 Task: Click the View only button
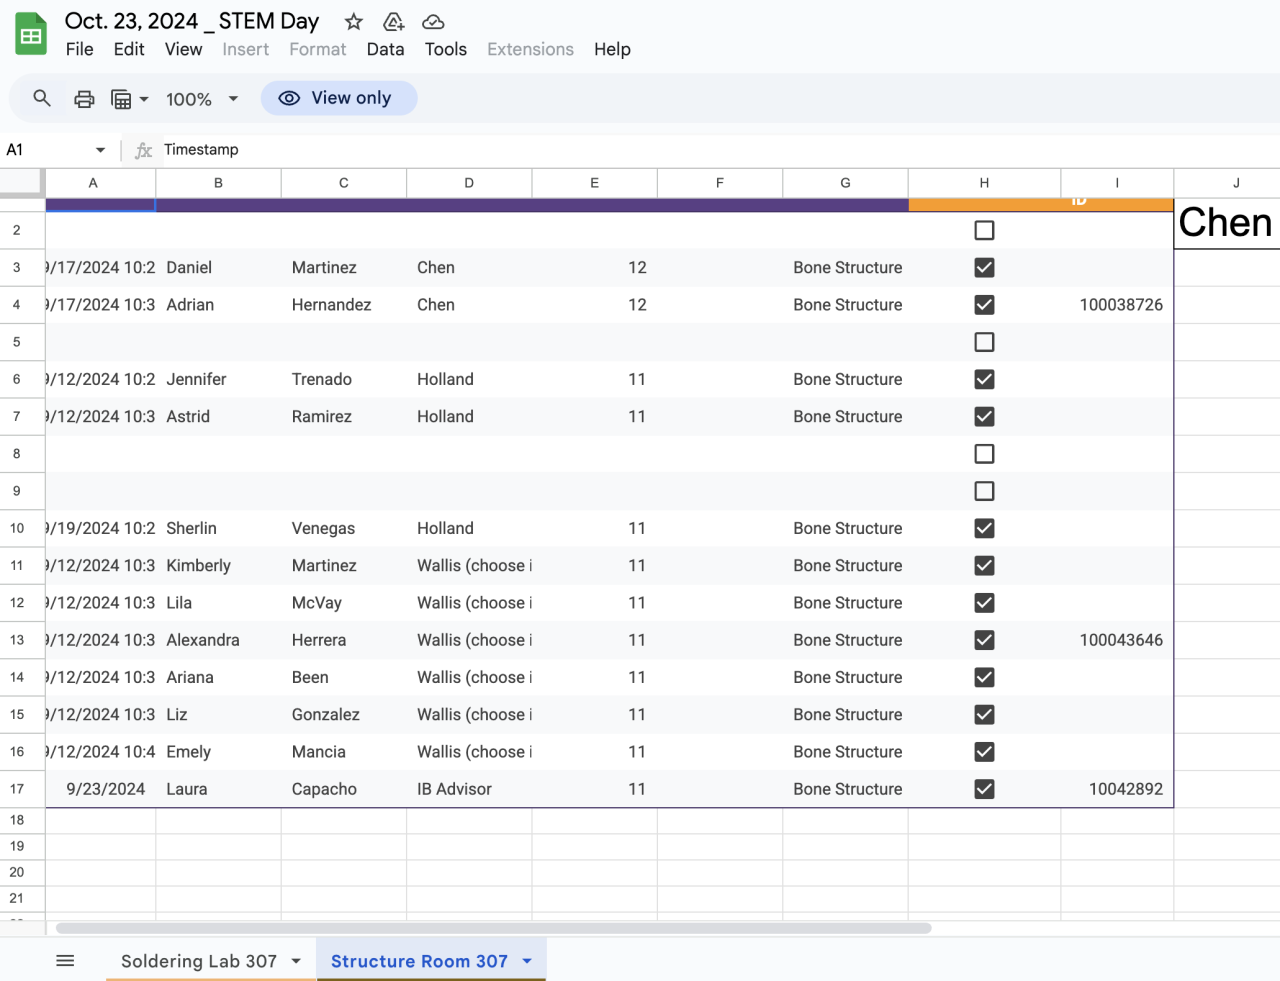pyautogui.click(x=339, y=98)
